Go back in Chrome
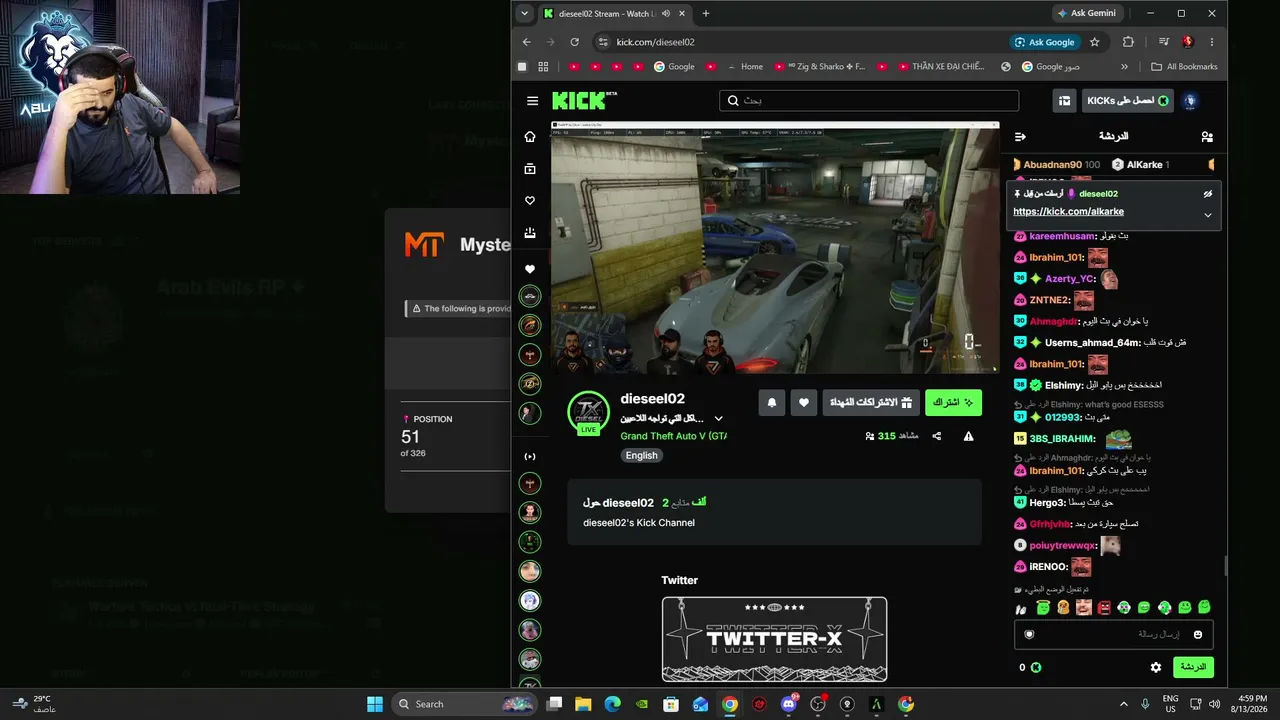The height and width of the screenshot is (720, 1280). (x=527, y=42)
